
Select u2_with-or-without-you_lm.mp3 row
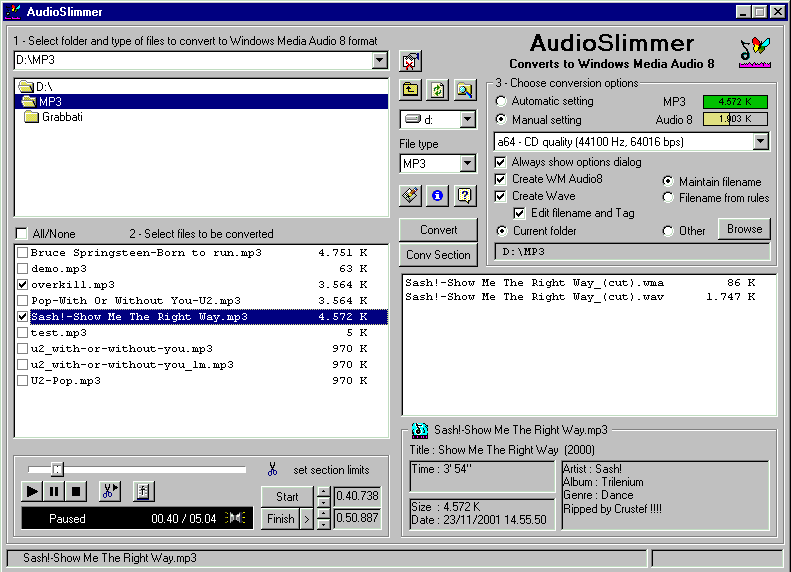[201, 365]
